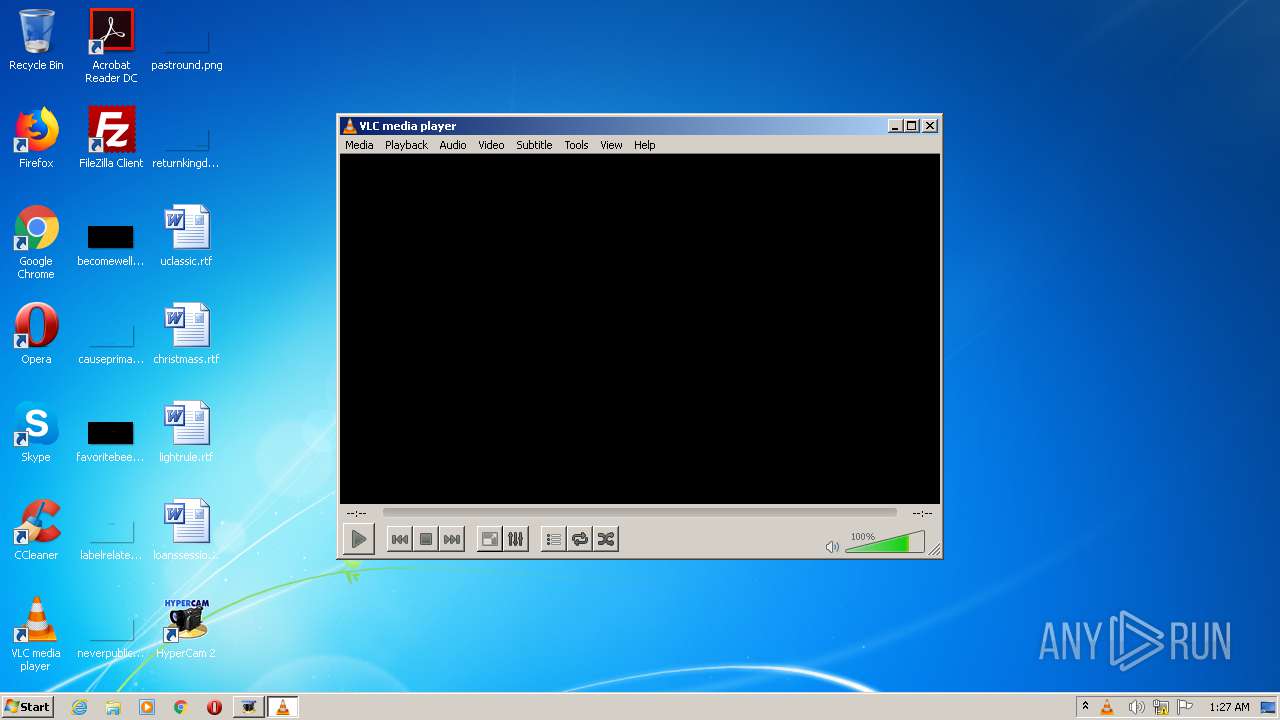
Task: Launch Internet Explorer from taskbar
Action: coord(80,707)
